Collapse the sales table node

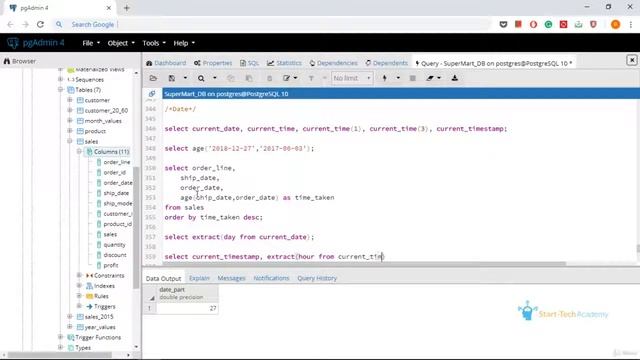70,141
